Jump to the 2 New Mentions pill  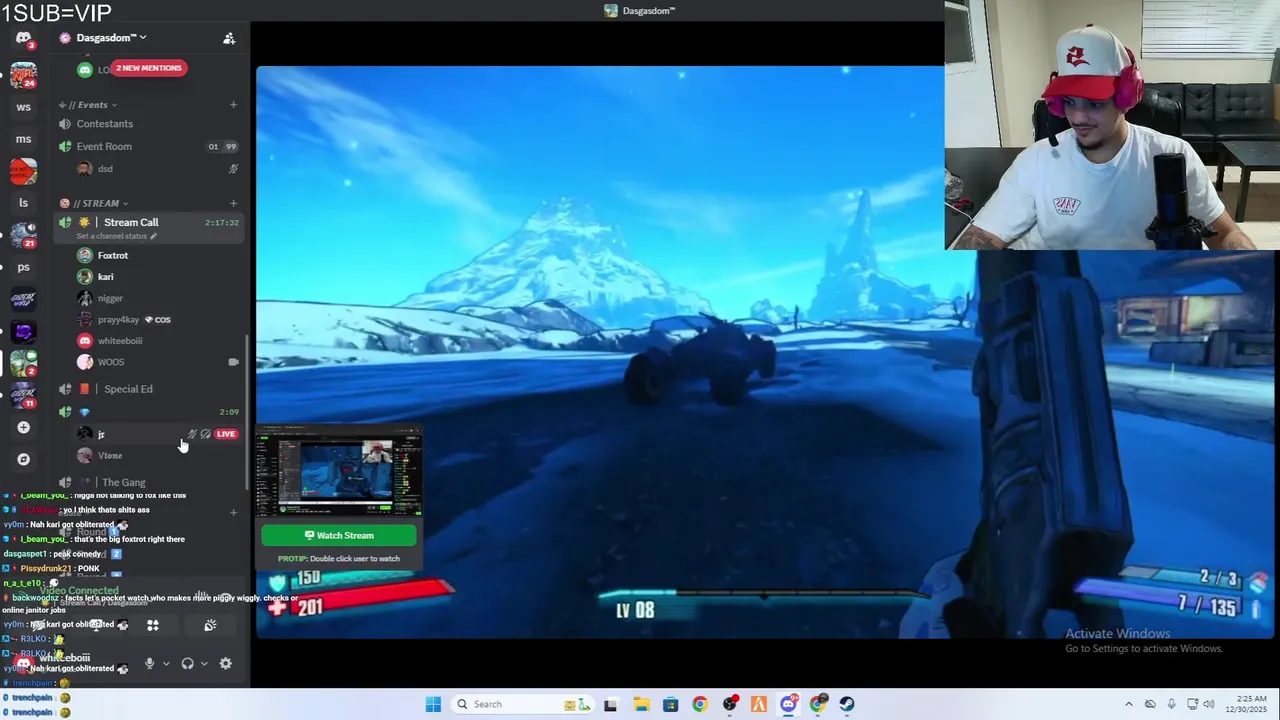point(148,68)
